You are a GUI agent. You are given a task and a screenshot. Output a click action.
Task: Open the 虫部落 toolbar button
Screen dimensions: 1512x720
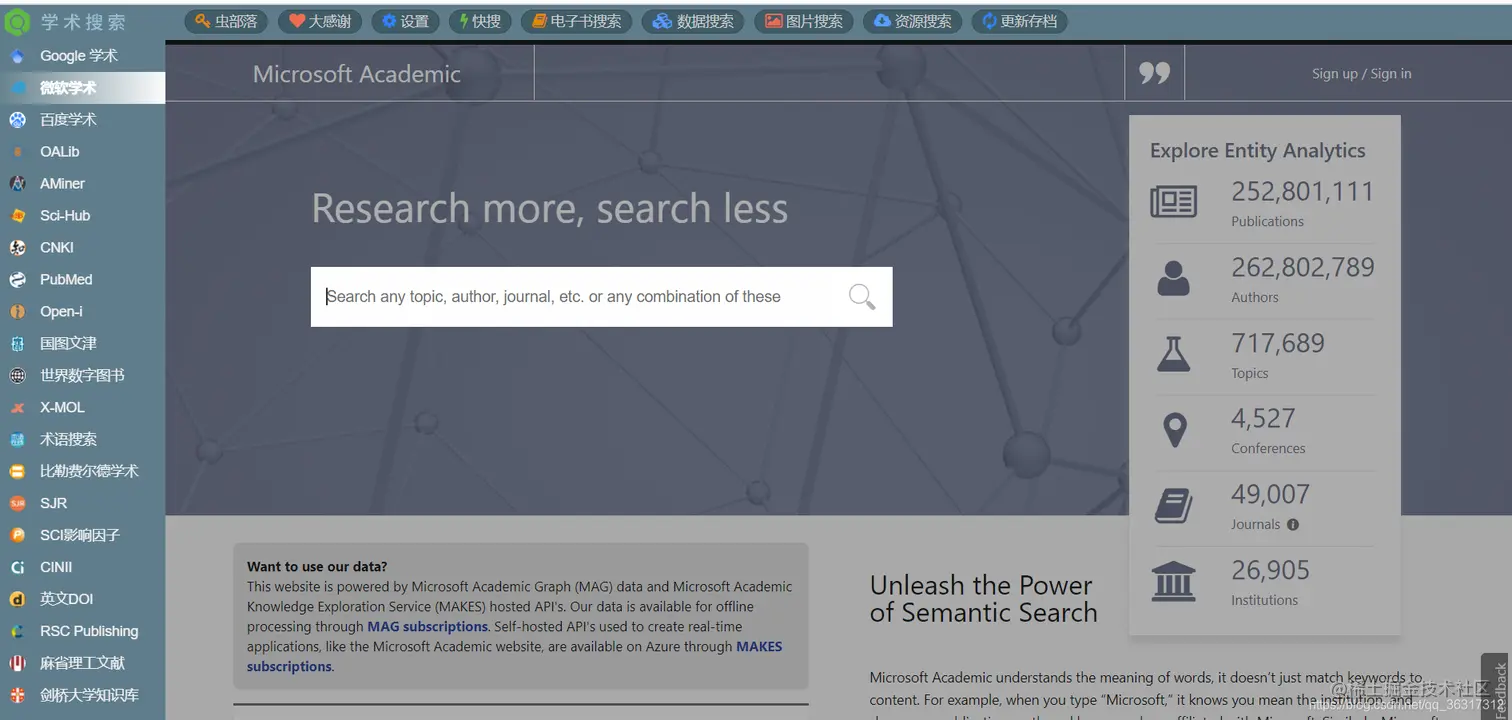coord(226,21)
